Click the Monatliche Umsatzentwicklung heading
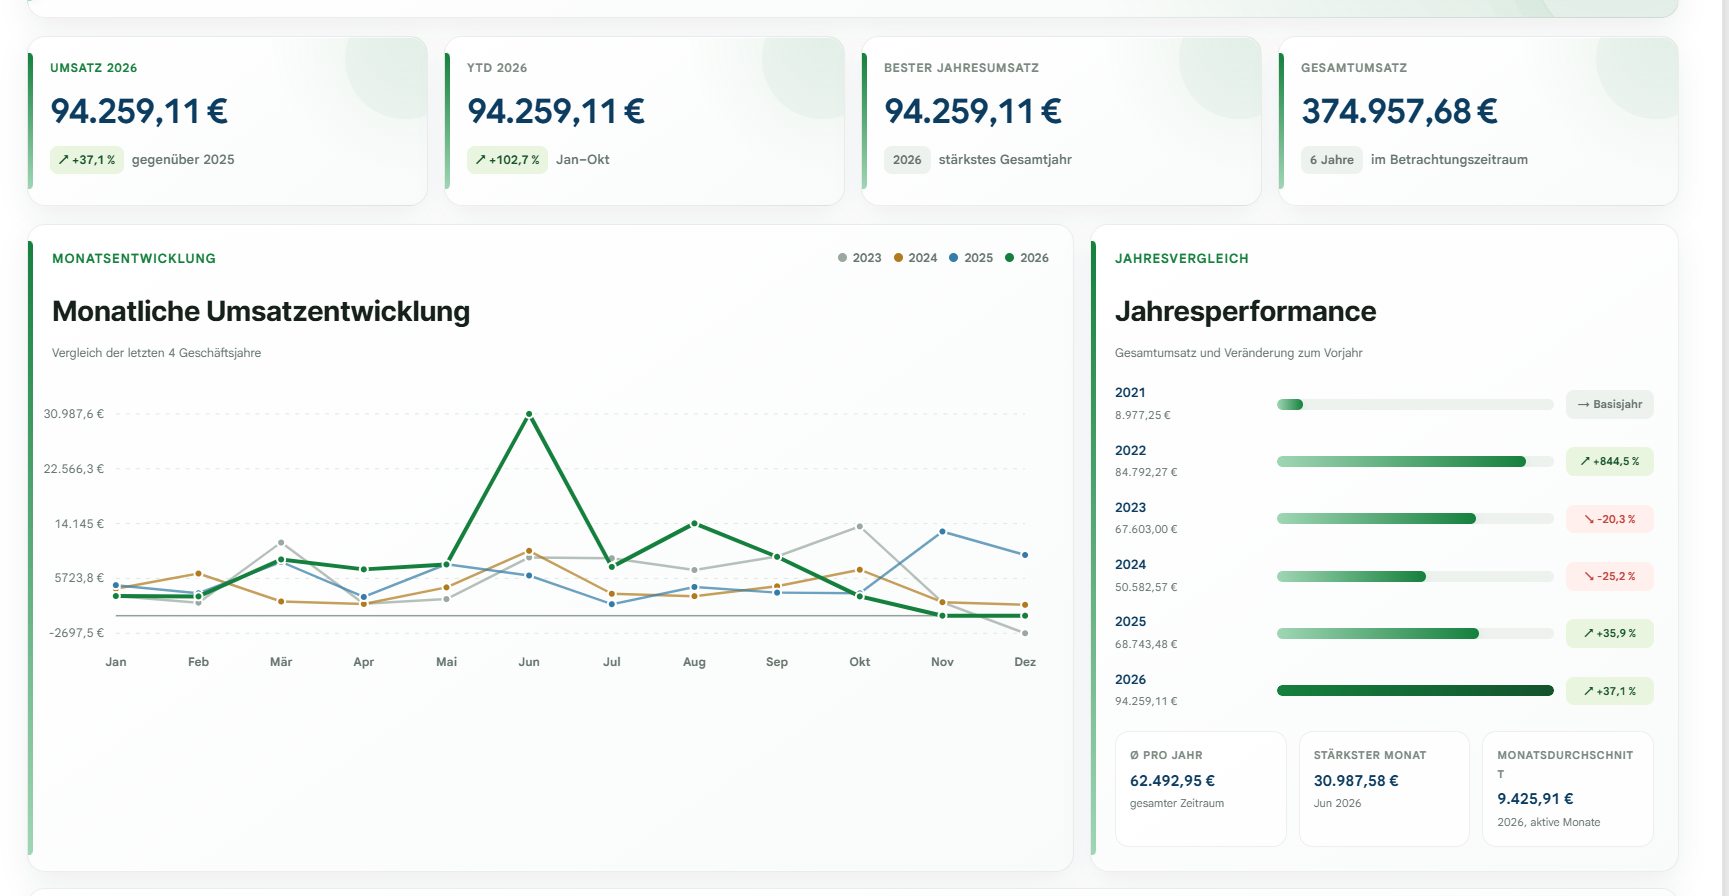This screenshot has height=896, width=1729. coord(261,312)
